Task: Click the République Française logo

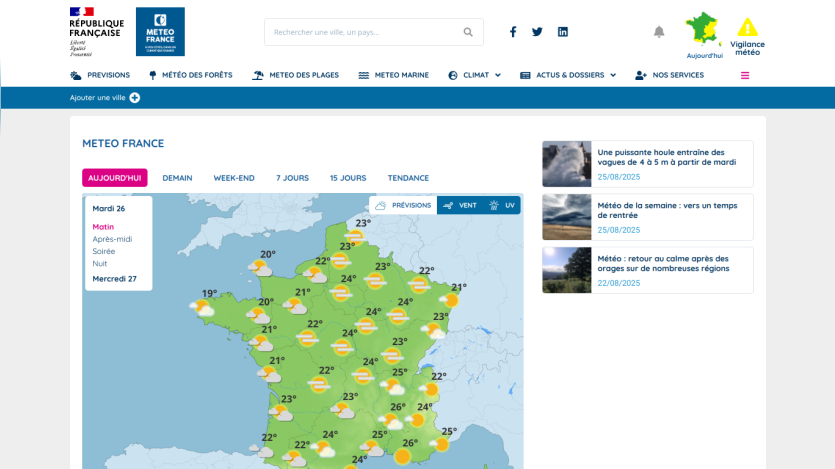Action: pos(96,31)
